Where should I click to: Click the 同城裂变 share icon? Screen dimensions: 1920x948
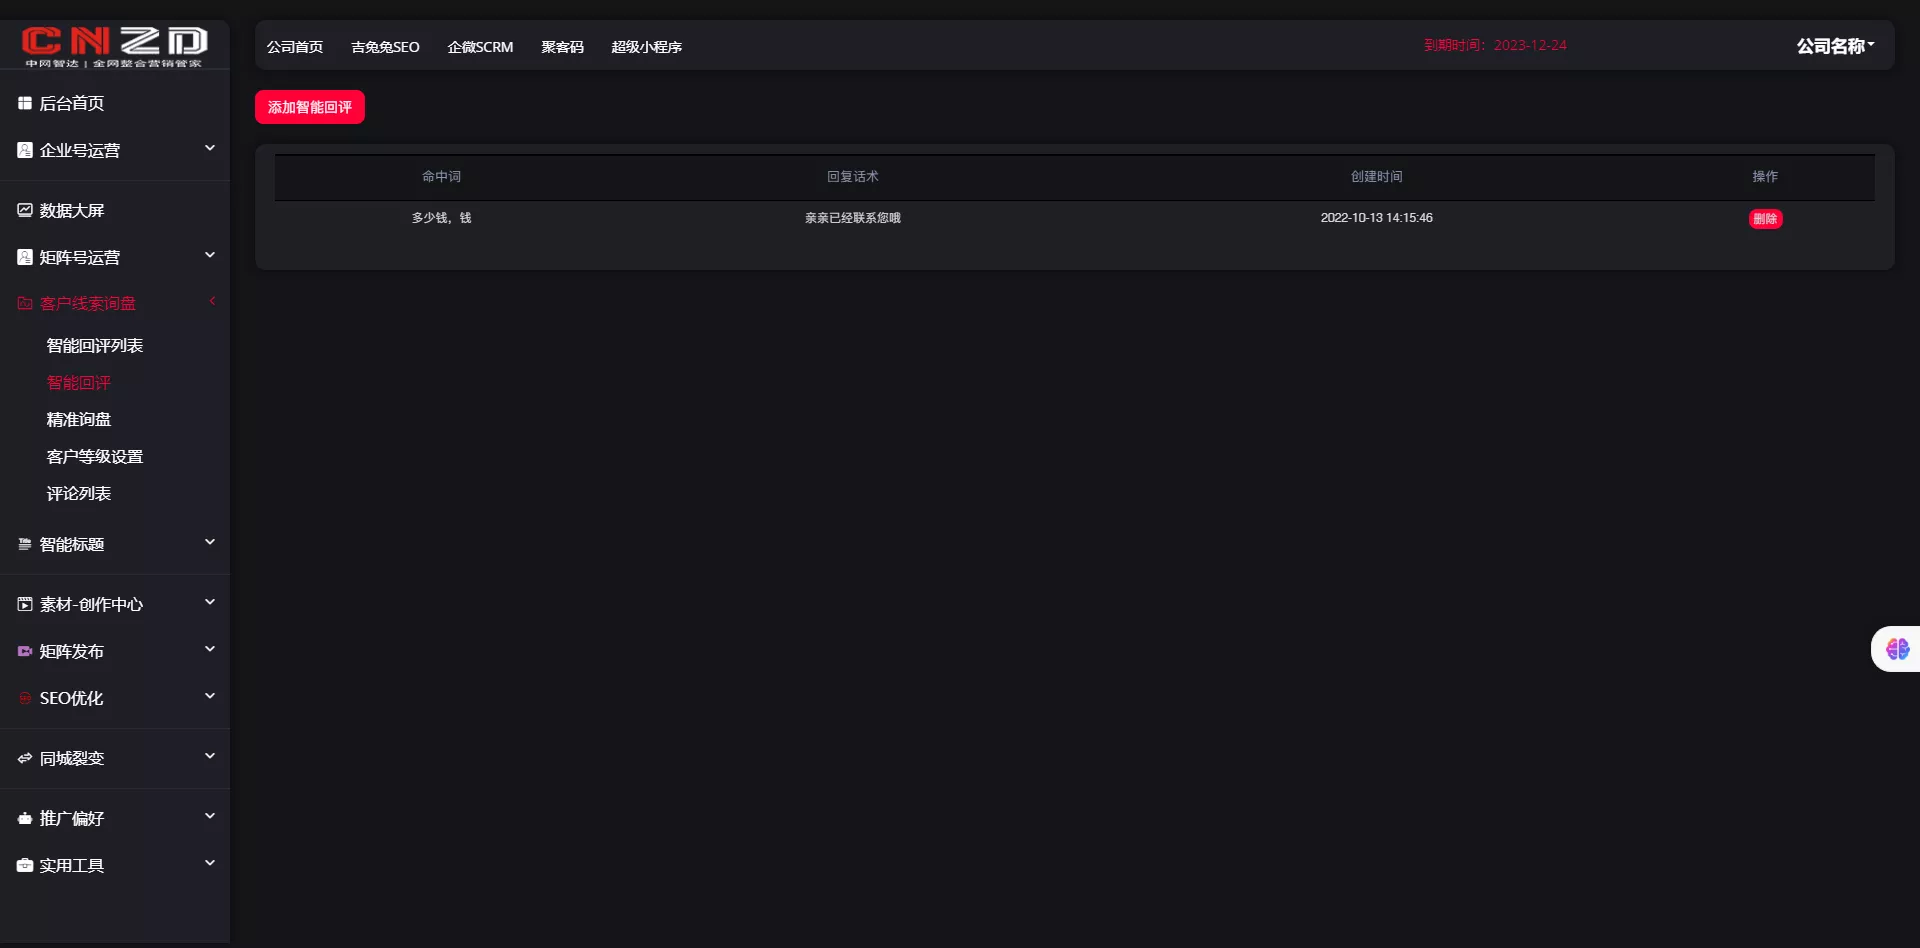pos(25,758)
